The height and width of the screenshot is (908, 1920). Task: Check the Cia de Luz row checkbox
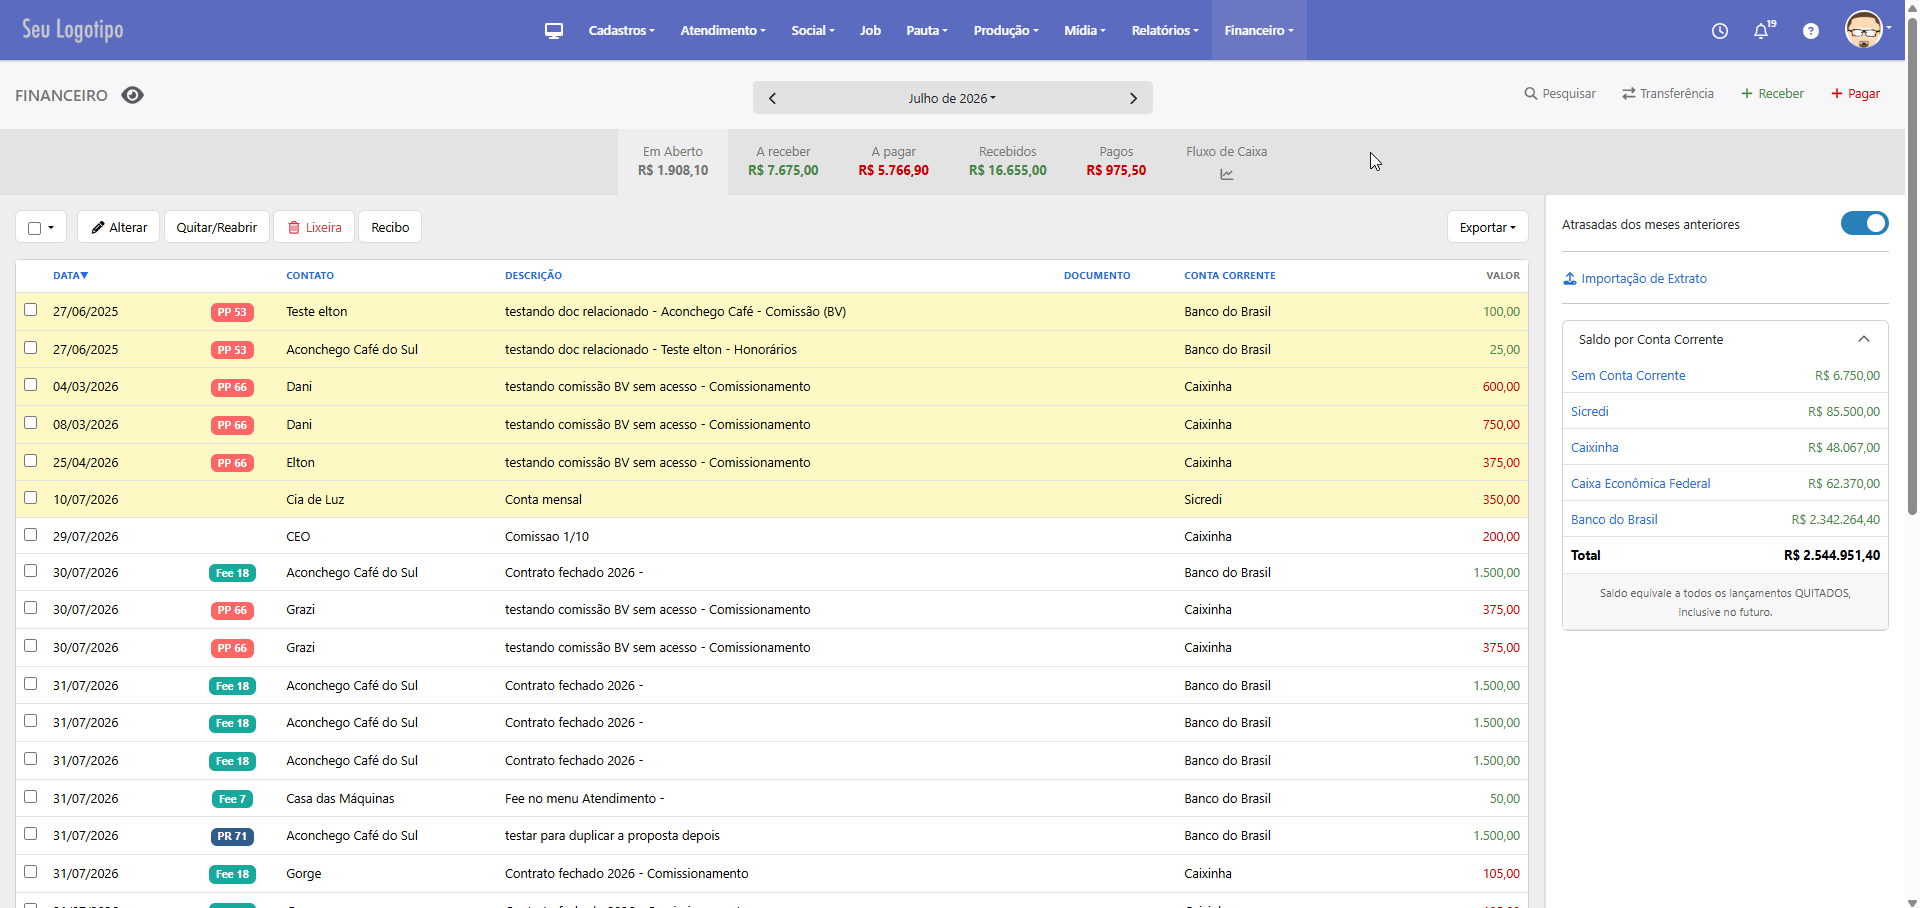pyautogui.click(x=31, y=498)
